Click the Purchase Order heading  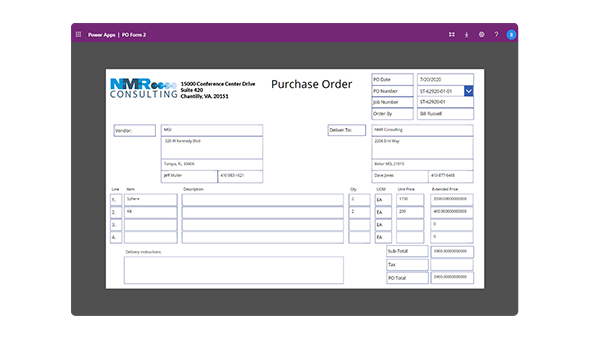[x=312, y=84]
